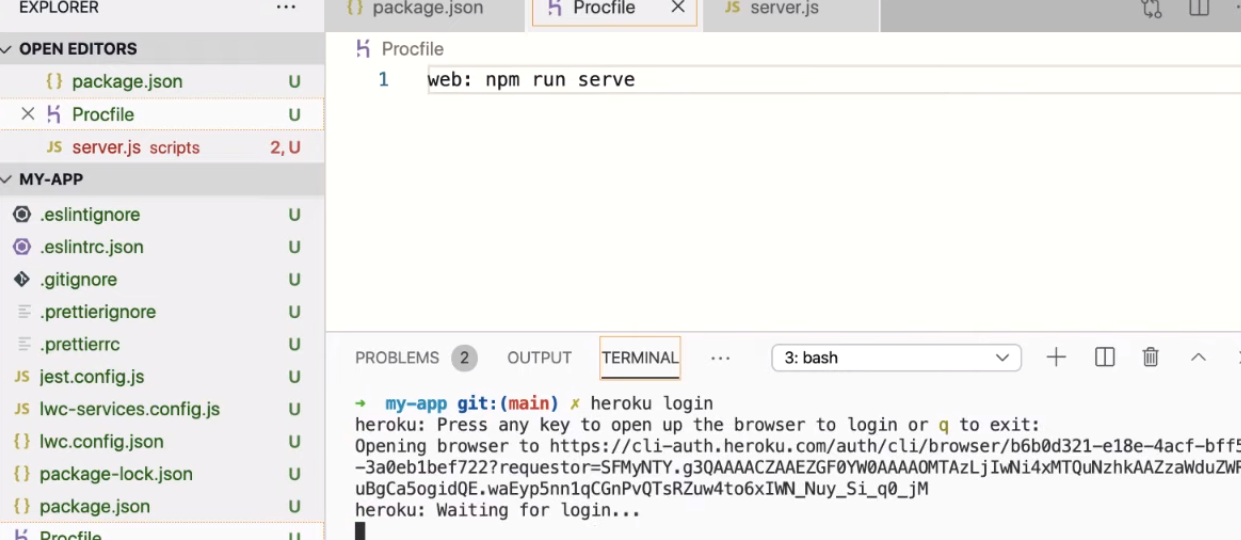Close Procfile in Open Editors list
Viewport: 1241px width, 540px height.
point(28,114)
